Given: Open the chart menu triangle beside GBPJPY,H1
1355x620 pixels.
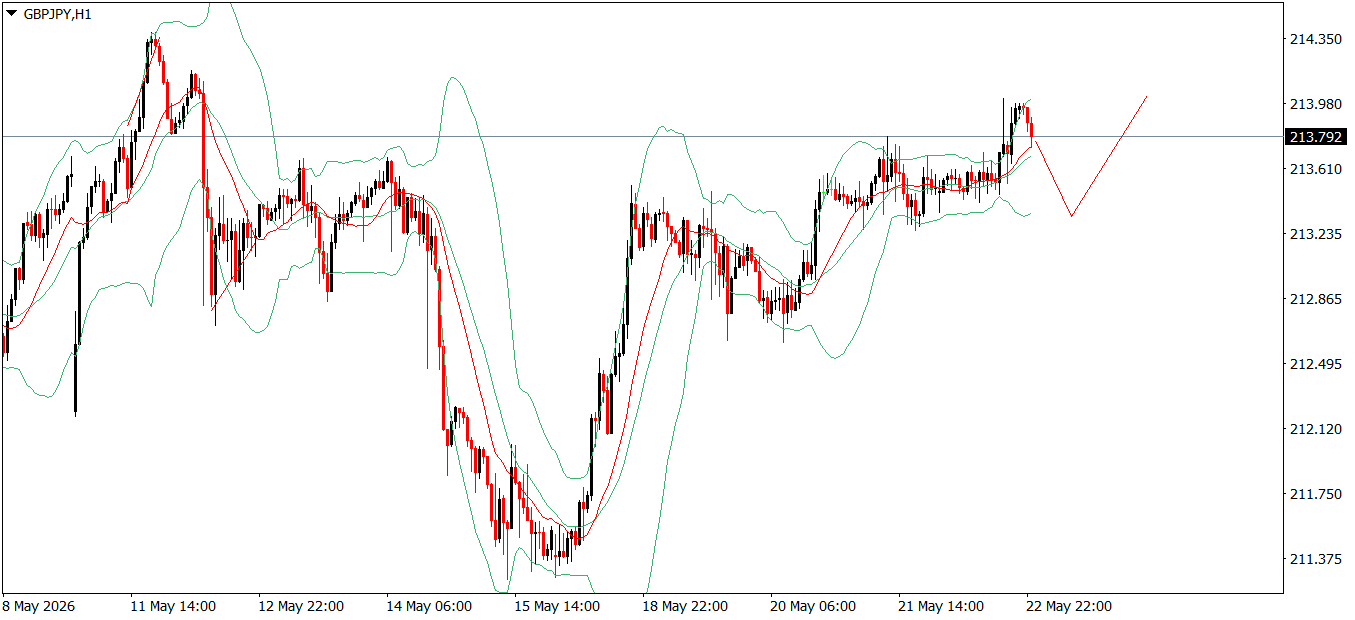Looking at the screenshot, I should click(x=12, y=15).
